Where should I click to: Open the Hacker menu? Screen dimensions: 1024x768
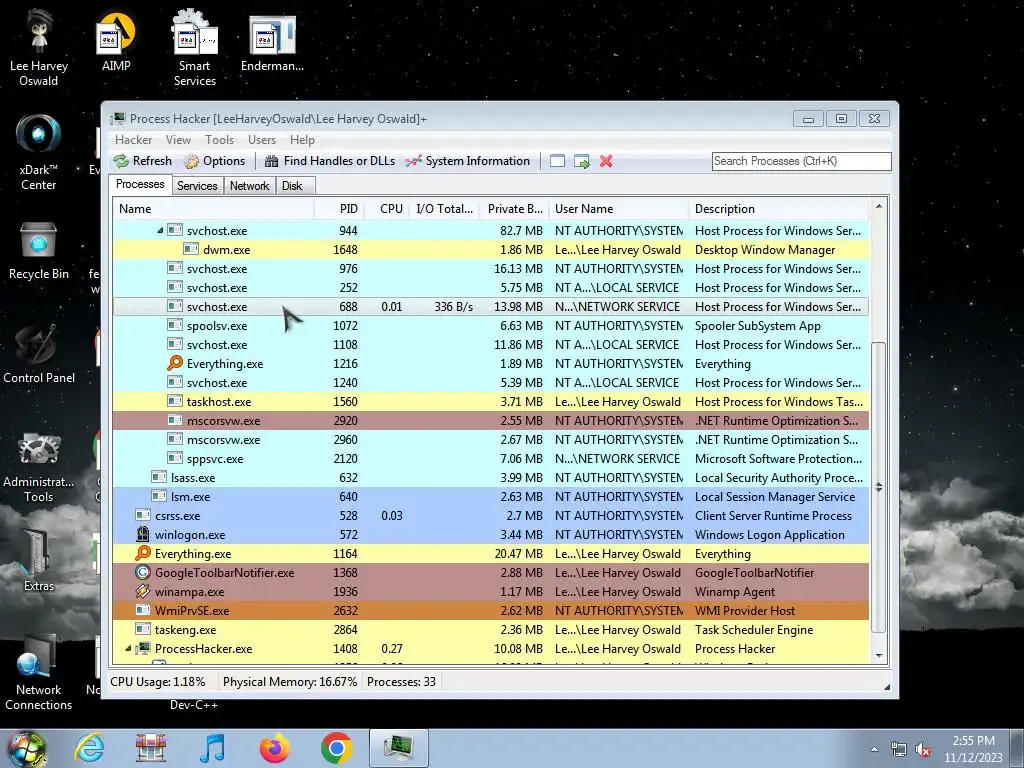[133, 140]
